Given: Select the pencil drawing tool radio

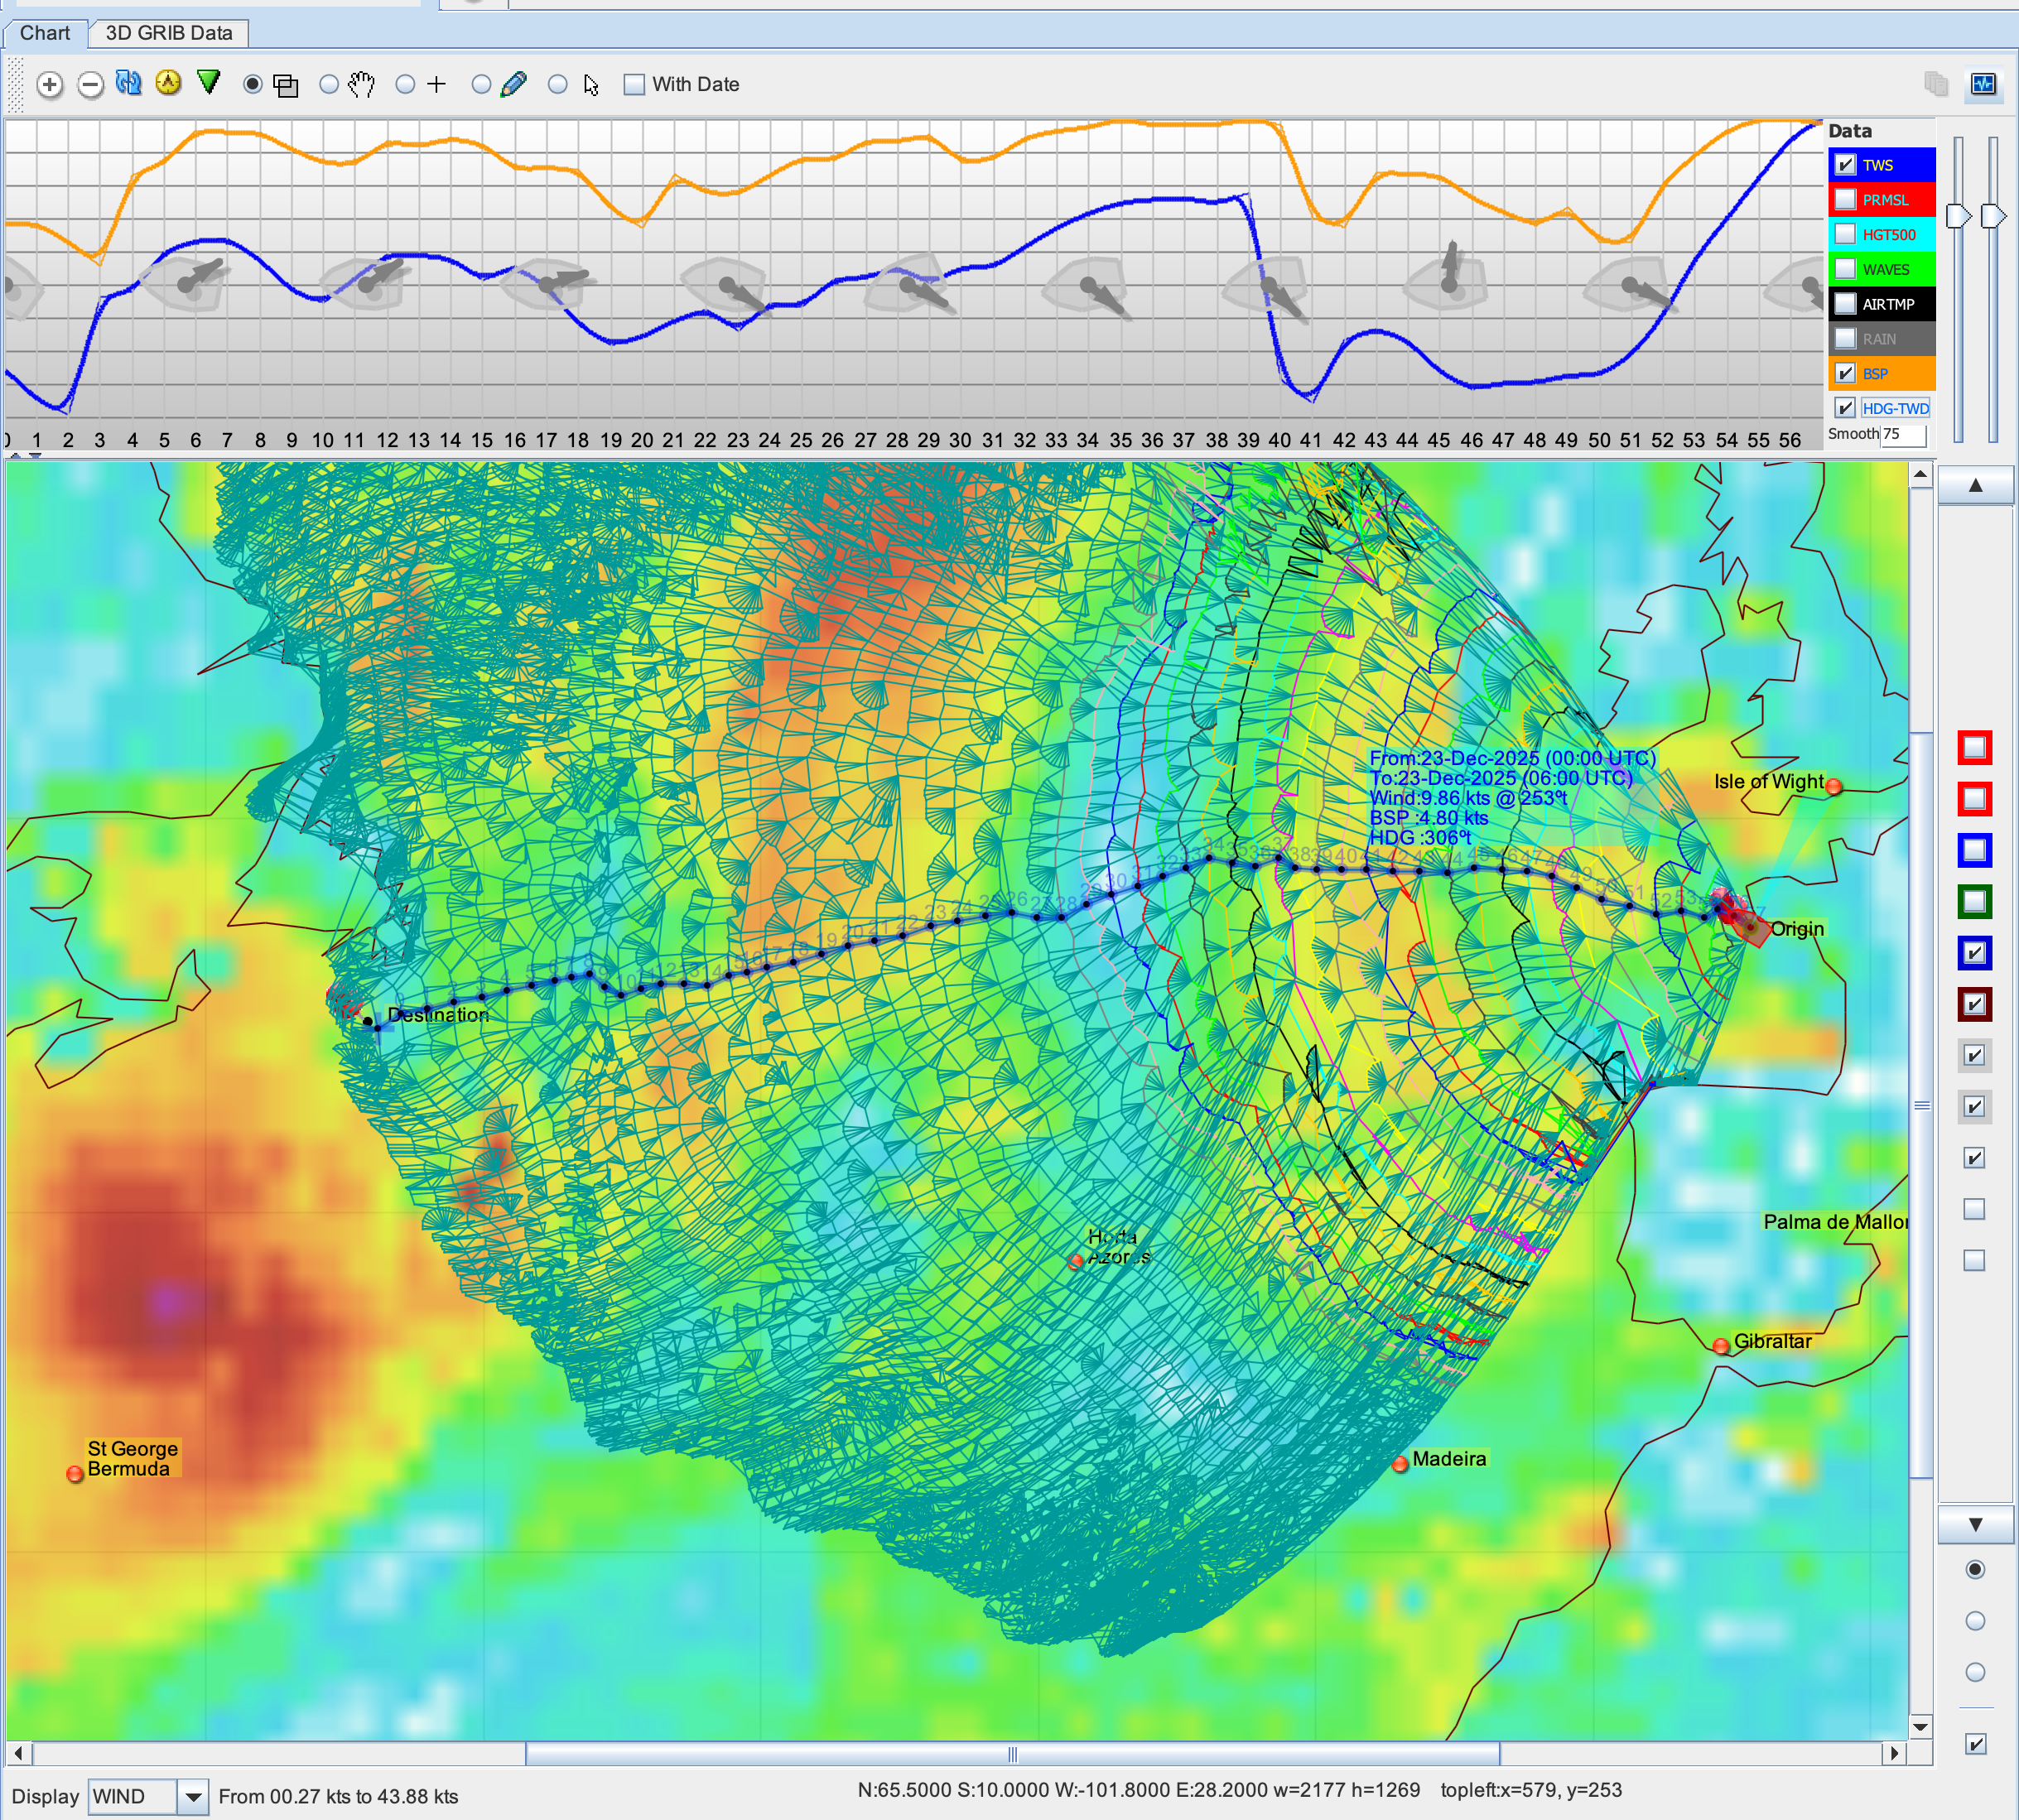Looking at the screenshot, I should click(x=481, y=85).
